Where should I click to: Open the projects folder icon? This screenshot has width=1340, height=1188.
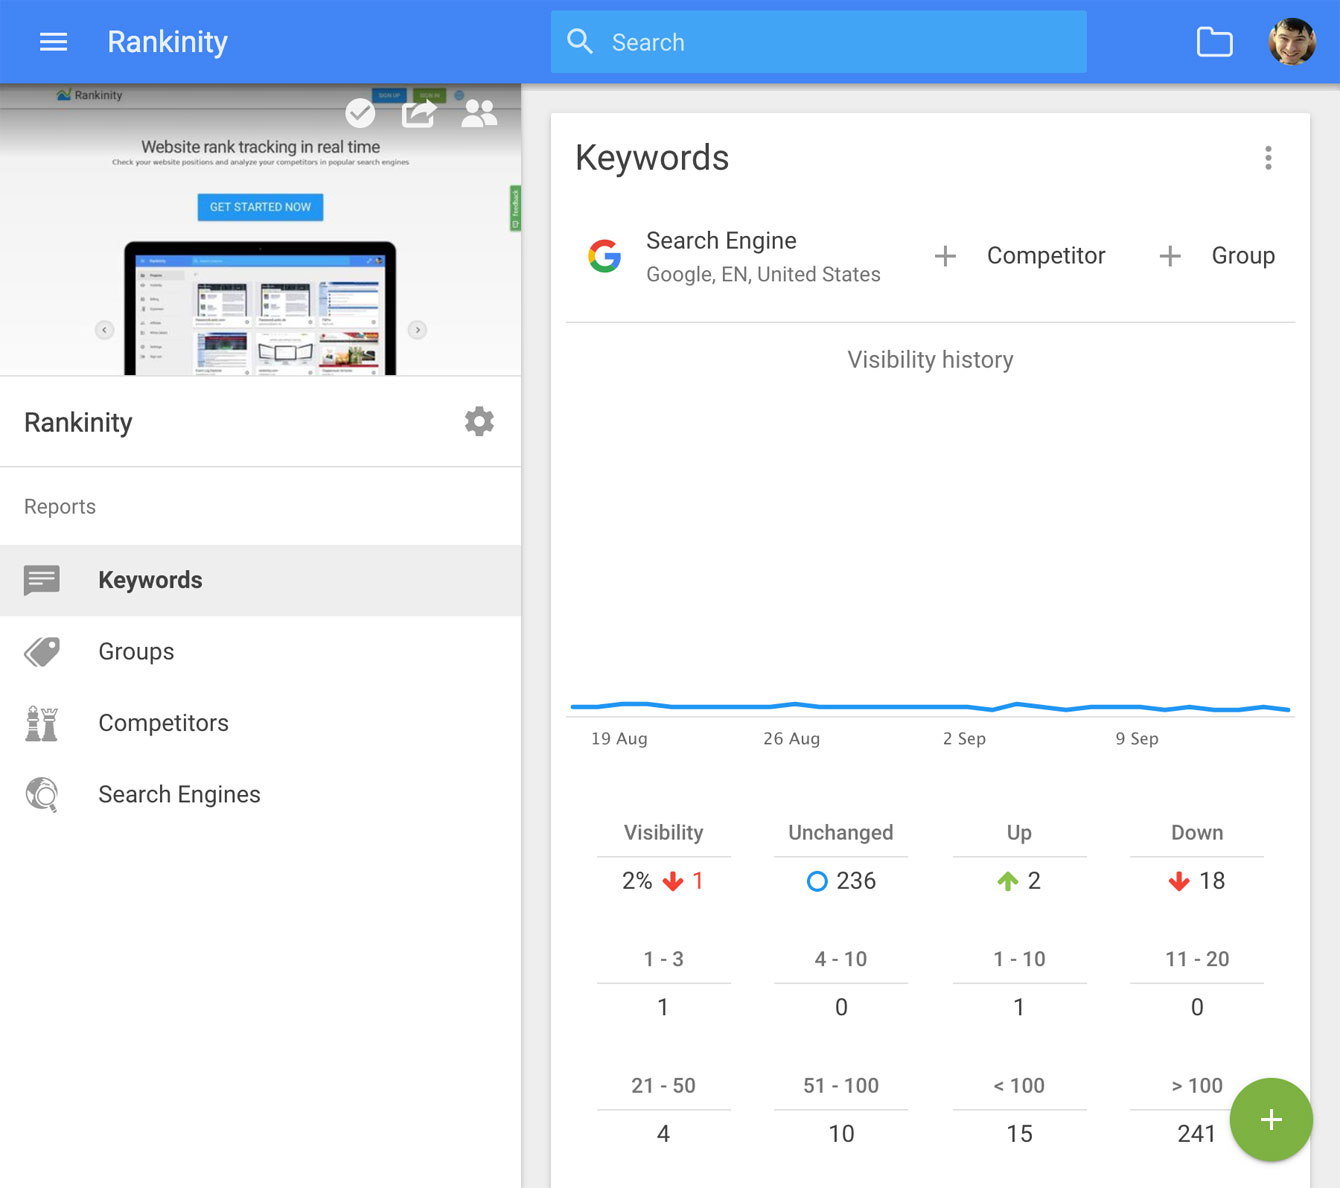pos(1214,42)
